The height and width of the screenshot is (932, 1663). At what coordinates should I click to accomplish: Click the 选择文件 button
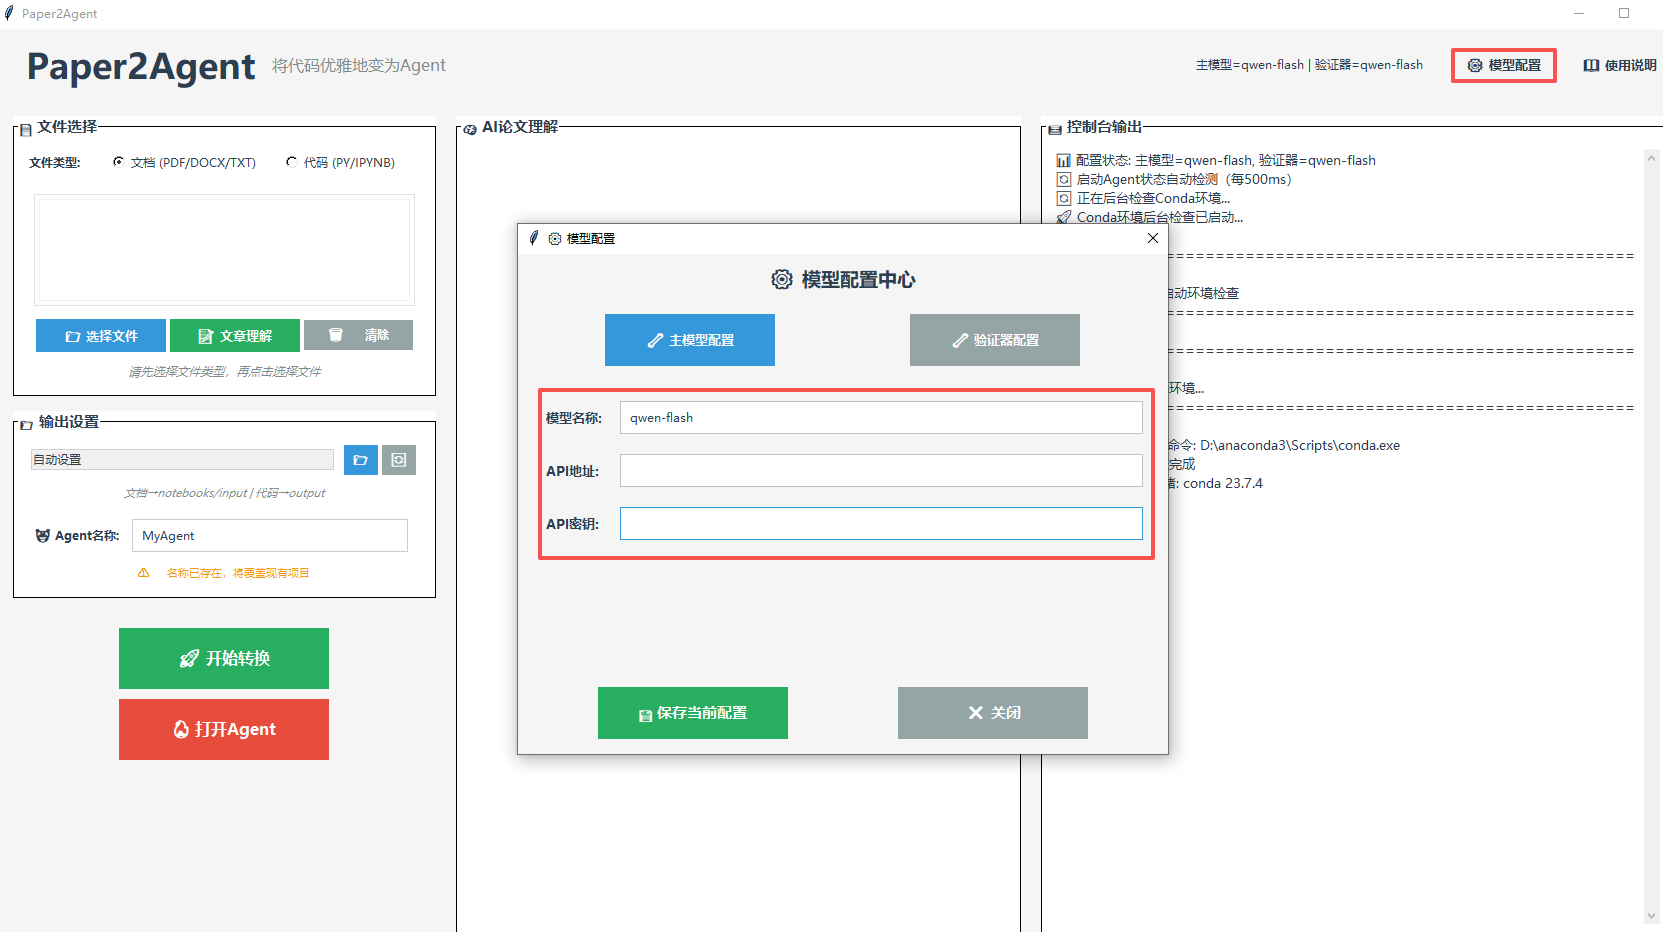pos(101,336)
